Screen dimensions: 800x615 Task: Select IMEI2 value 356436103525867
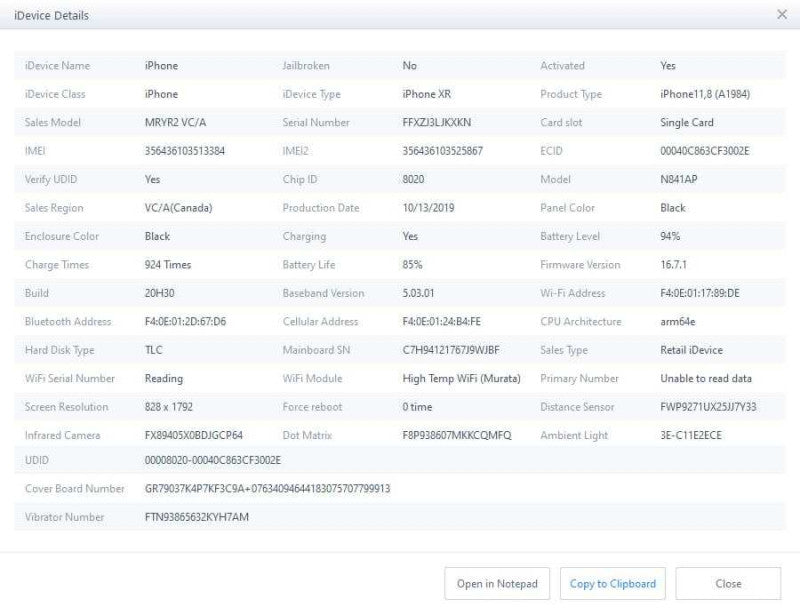coord(442,151)
